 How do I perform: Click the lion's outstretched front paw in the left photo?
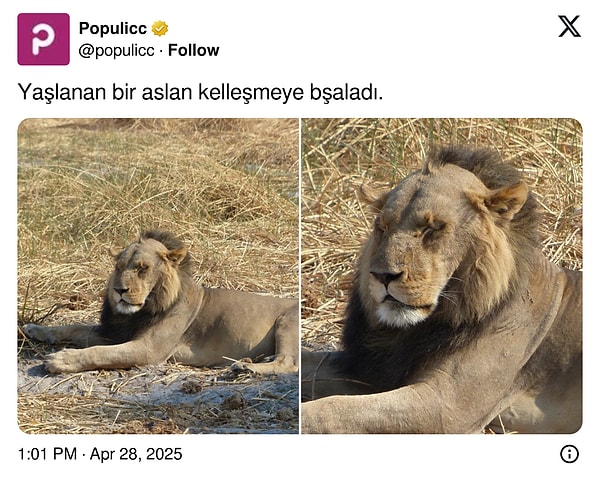63,361
